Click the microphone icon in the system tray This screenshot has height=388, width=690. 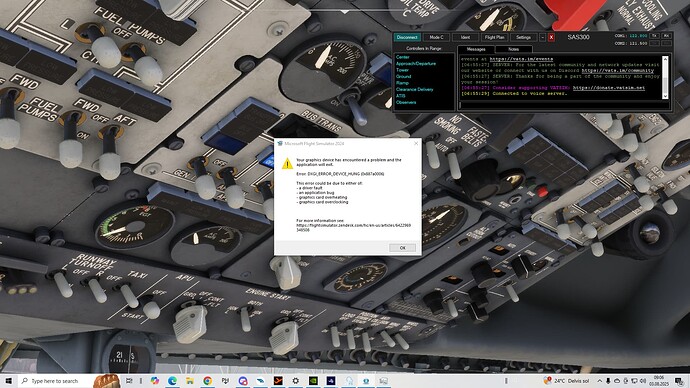(608, 381)
